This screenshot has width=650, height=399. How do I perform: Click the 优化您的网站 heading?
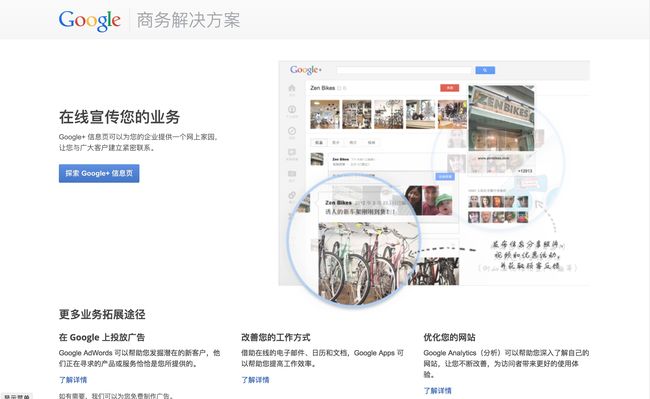tap(449, 337)
